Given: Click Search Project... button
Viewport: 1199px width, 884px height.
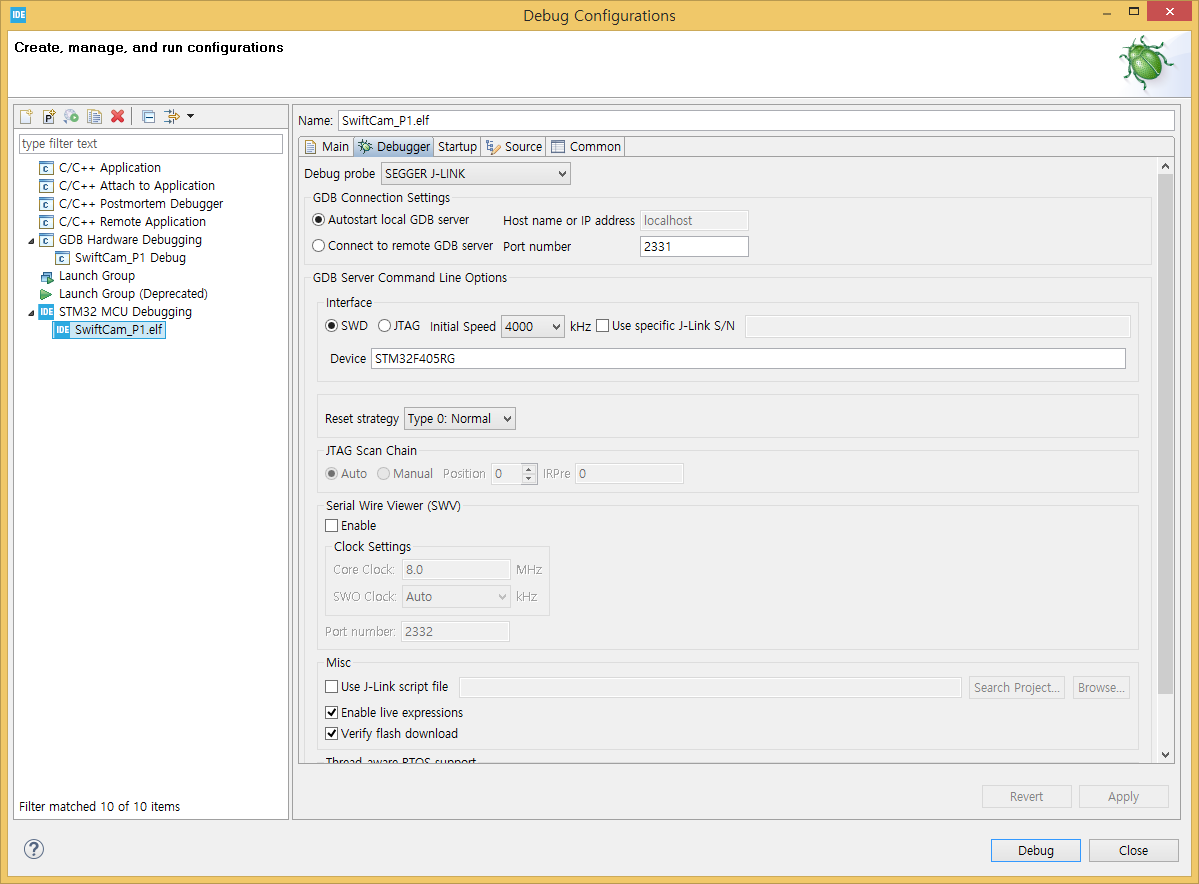Looking at the screenshot, I should point(1016,687).
